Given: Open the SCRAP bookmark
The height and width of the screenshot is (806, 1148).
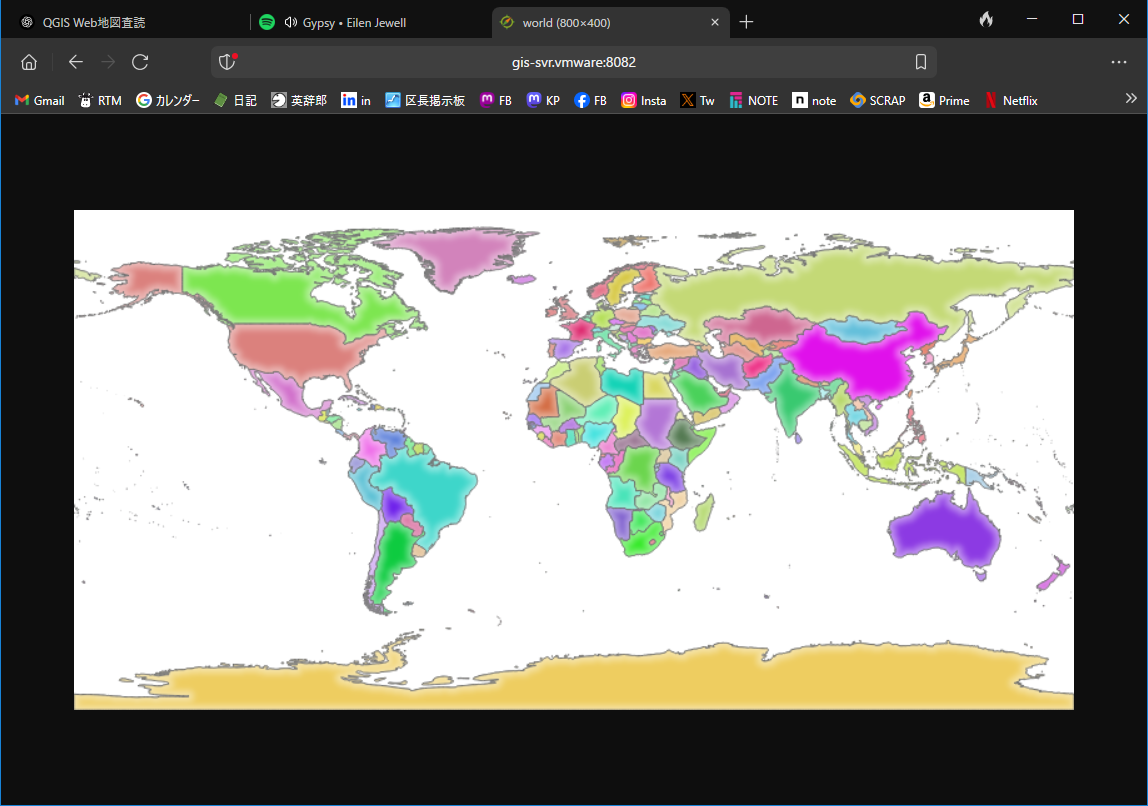Looking at the screenshot, I should (x=878, y=100).
